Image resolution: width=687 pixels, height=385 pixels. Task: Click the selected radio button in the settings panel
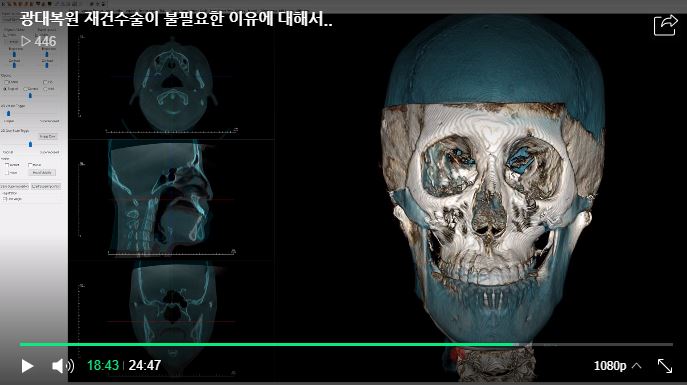pyautogui.click(x=6, y=89)
